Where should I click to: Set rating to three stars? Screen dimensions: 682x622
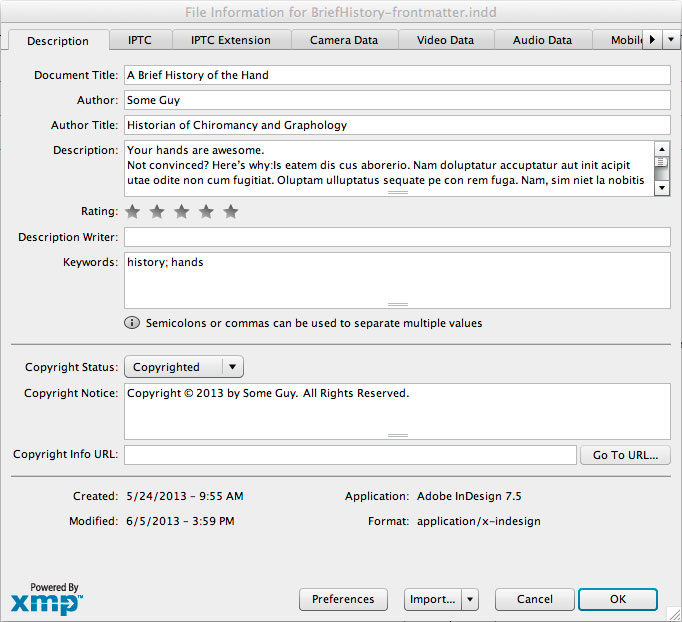pyautogui.click(x=181, y=211)
